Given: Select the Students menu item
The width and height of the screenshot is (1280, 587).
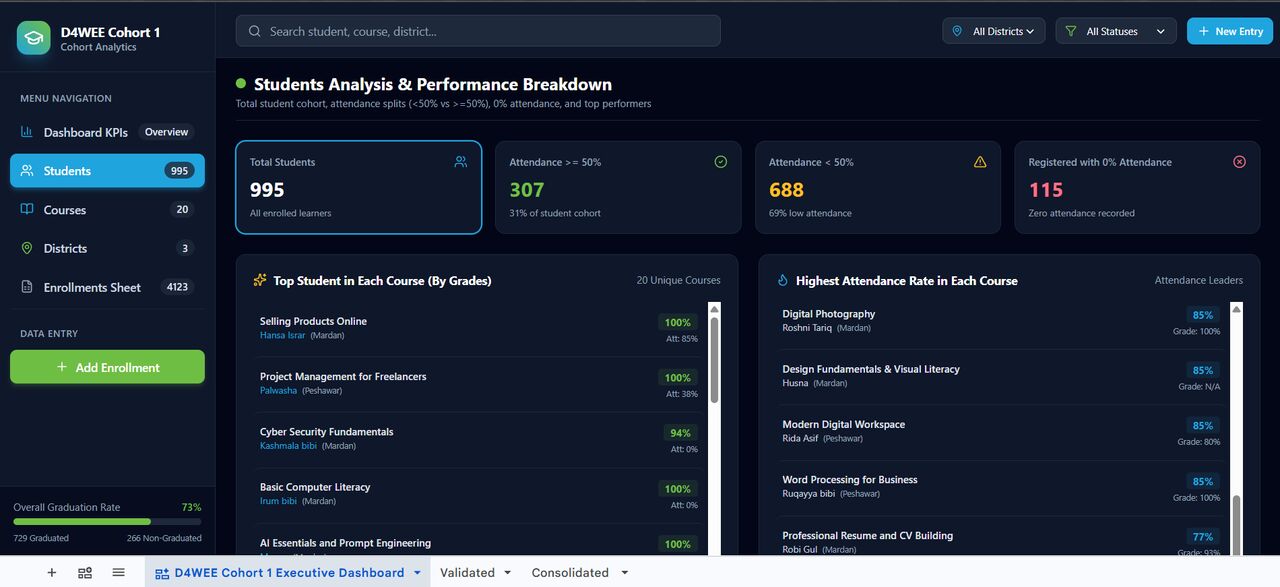Looking at the screenshot, I should tap(107, 171).
